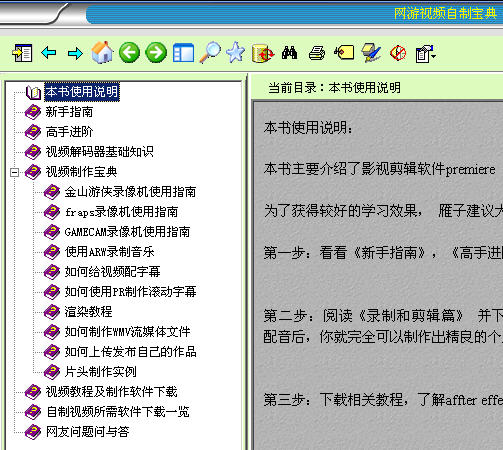Click the red prohibited circle icon
The image size is (503, 450).
point(398,53)
